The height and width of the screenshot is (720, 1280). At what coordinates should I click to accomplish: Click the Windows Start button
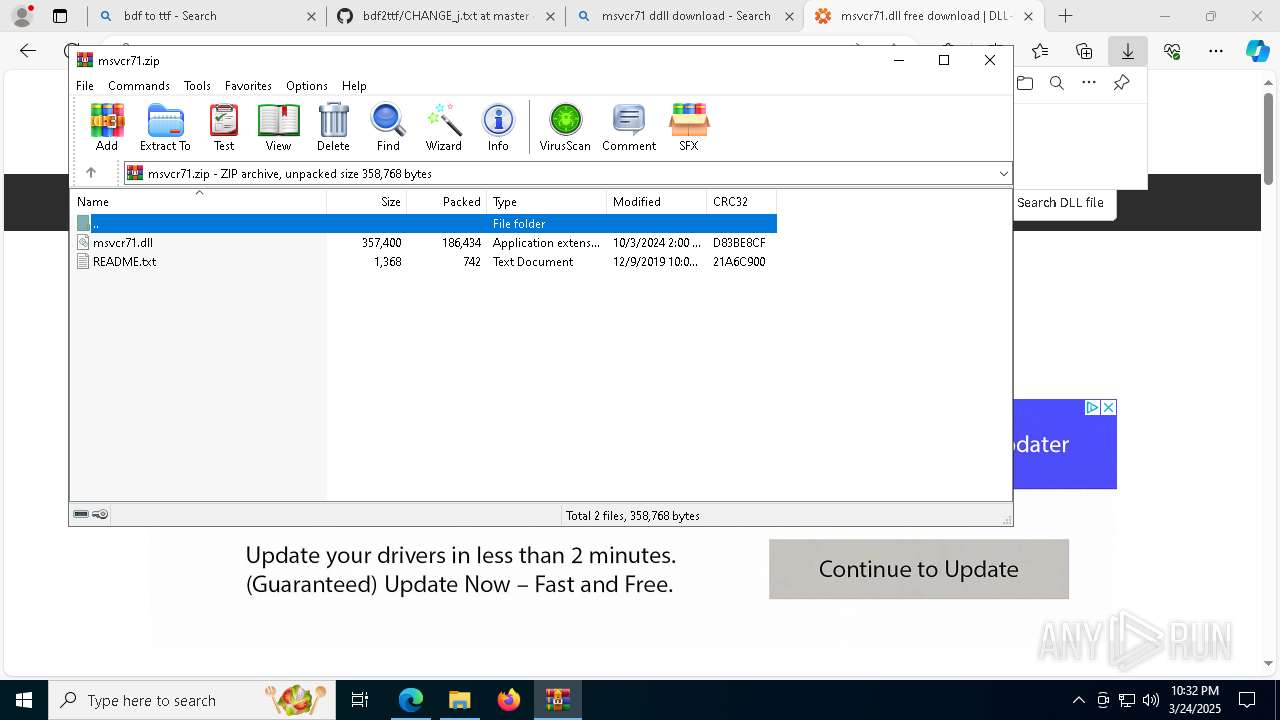(24, 700)
